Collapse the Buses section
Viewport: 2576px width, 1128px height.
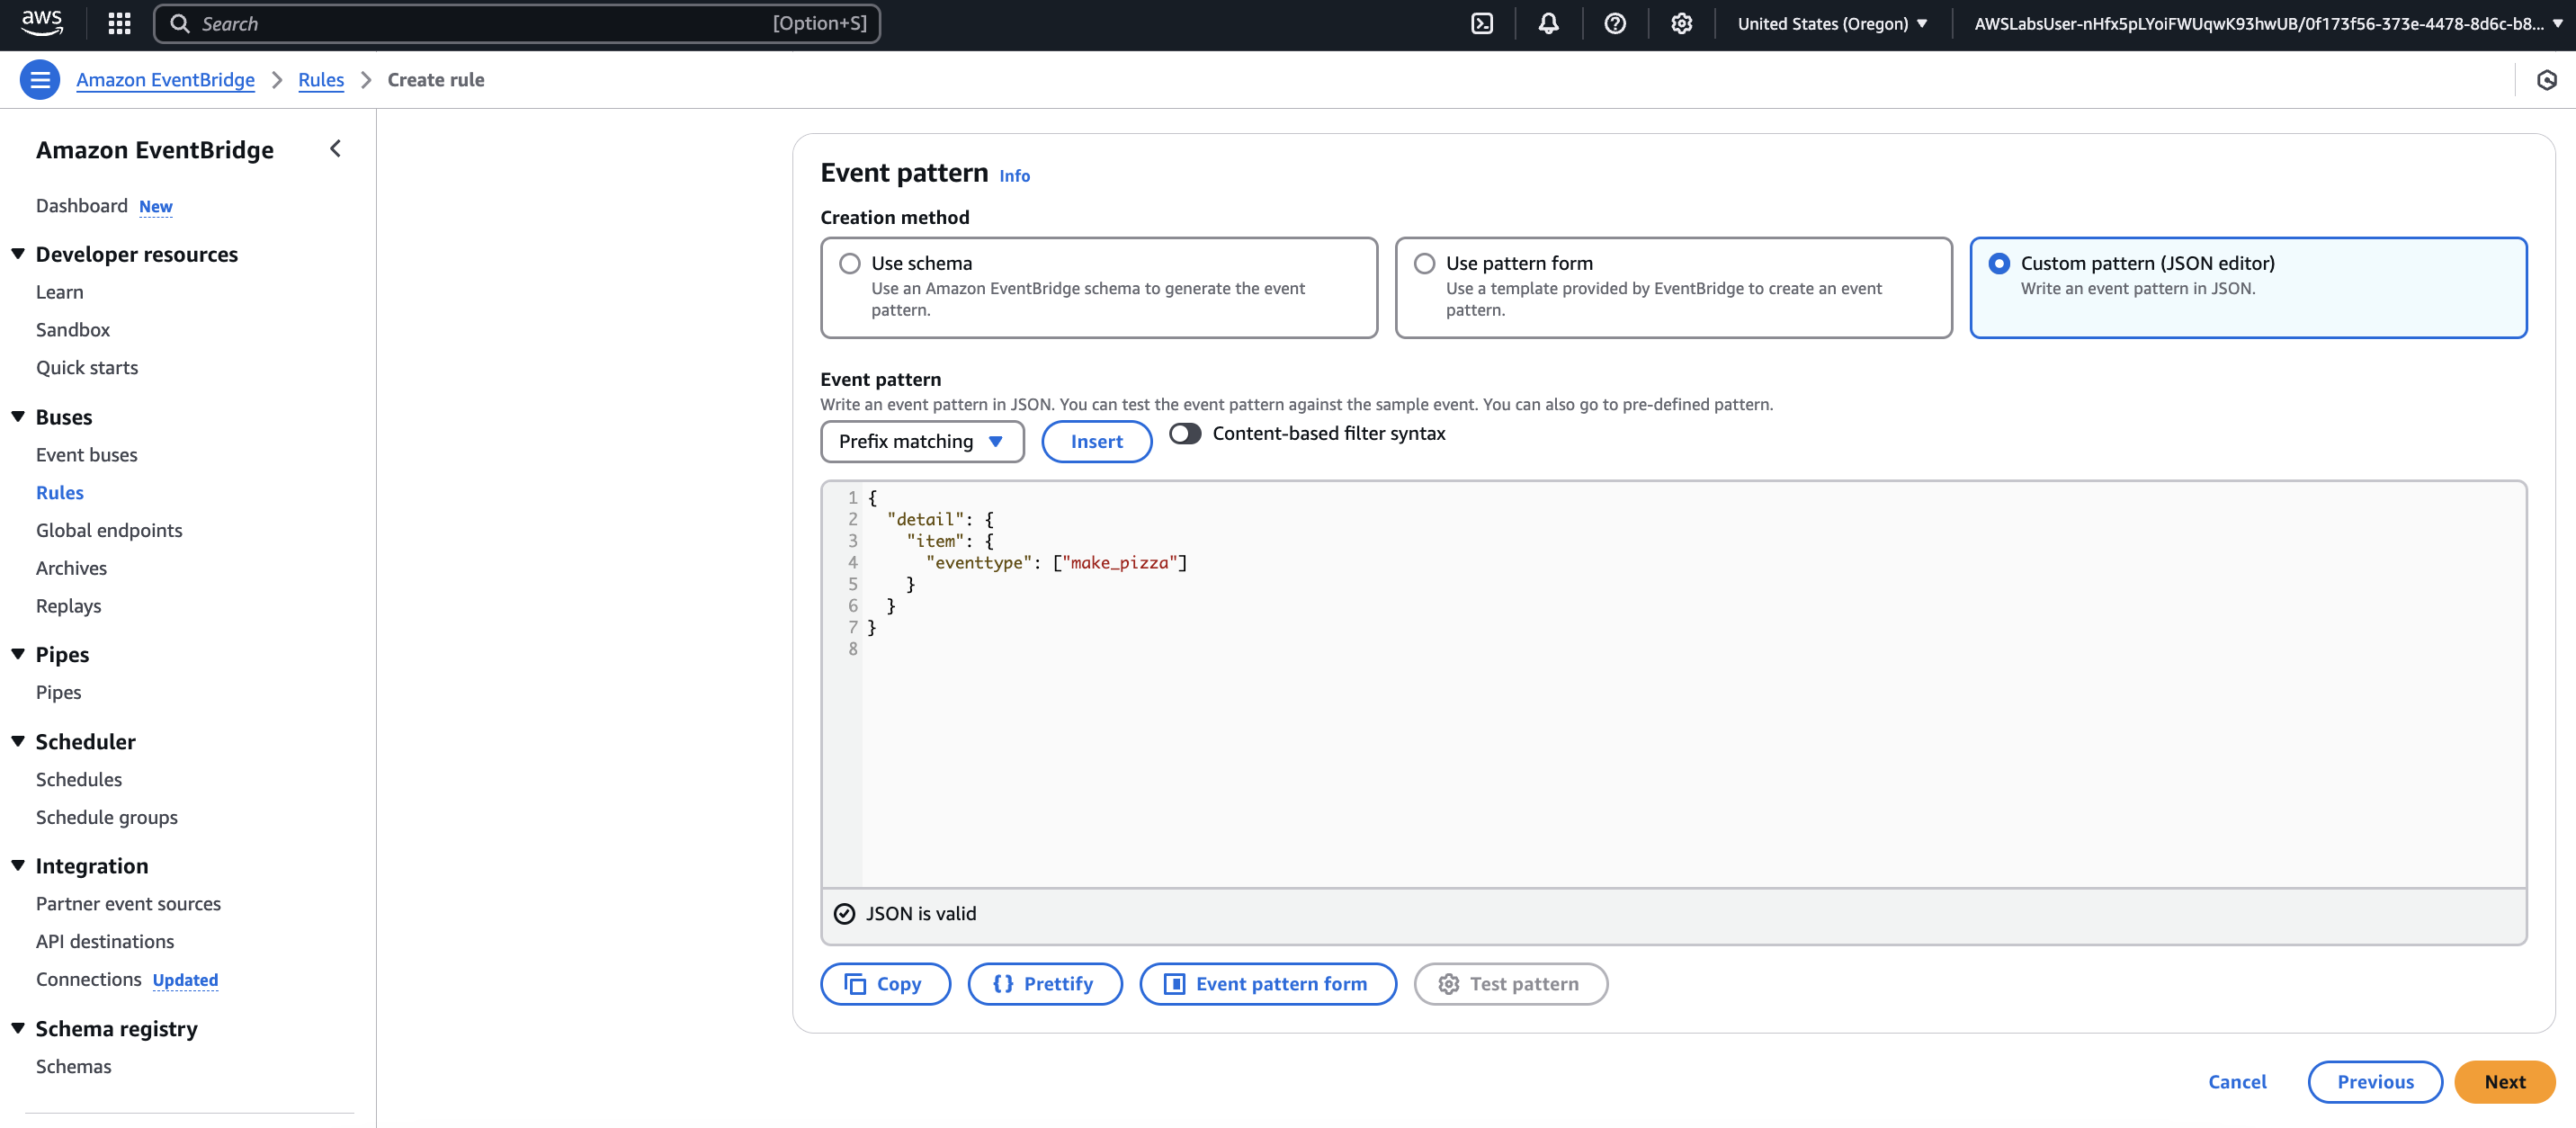coord(18,416)
